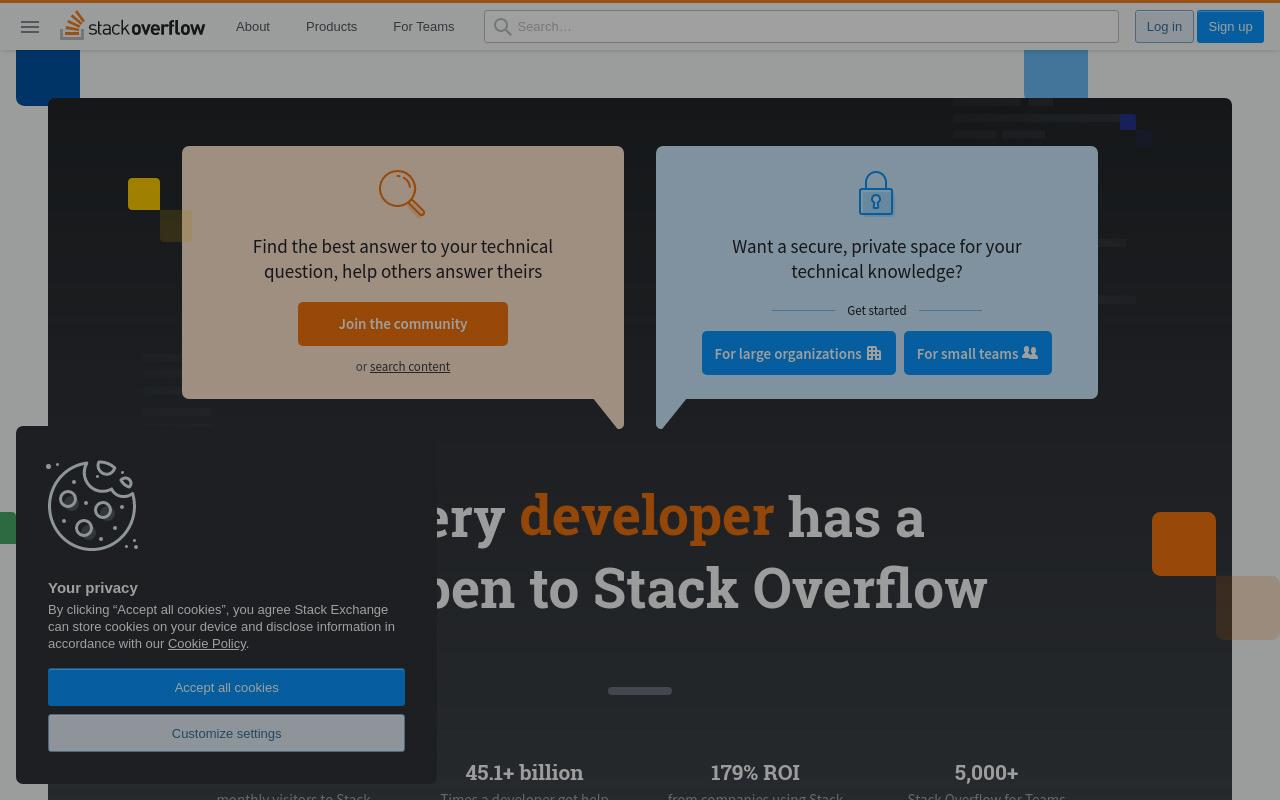Open Customize settings for cookies
Image resolution: width=1280 pixels, height=800 pixels.
(x=226, y=733)
